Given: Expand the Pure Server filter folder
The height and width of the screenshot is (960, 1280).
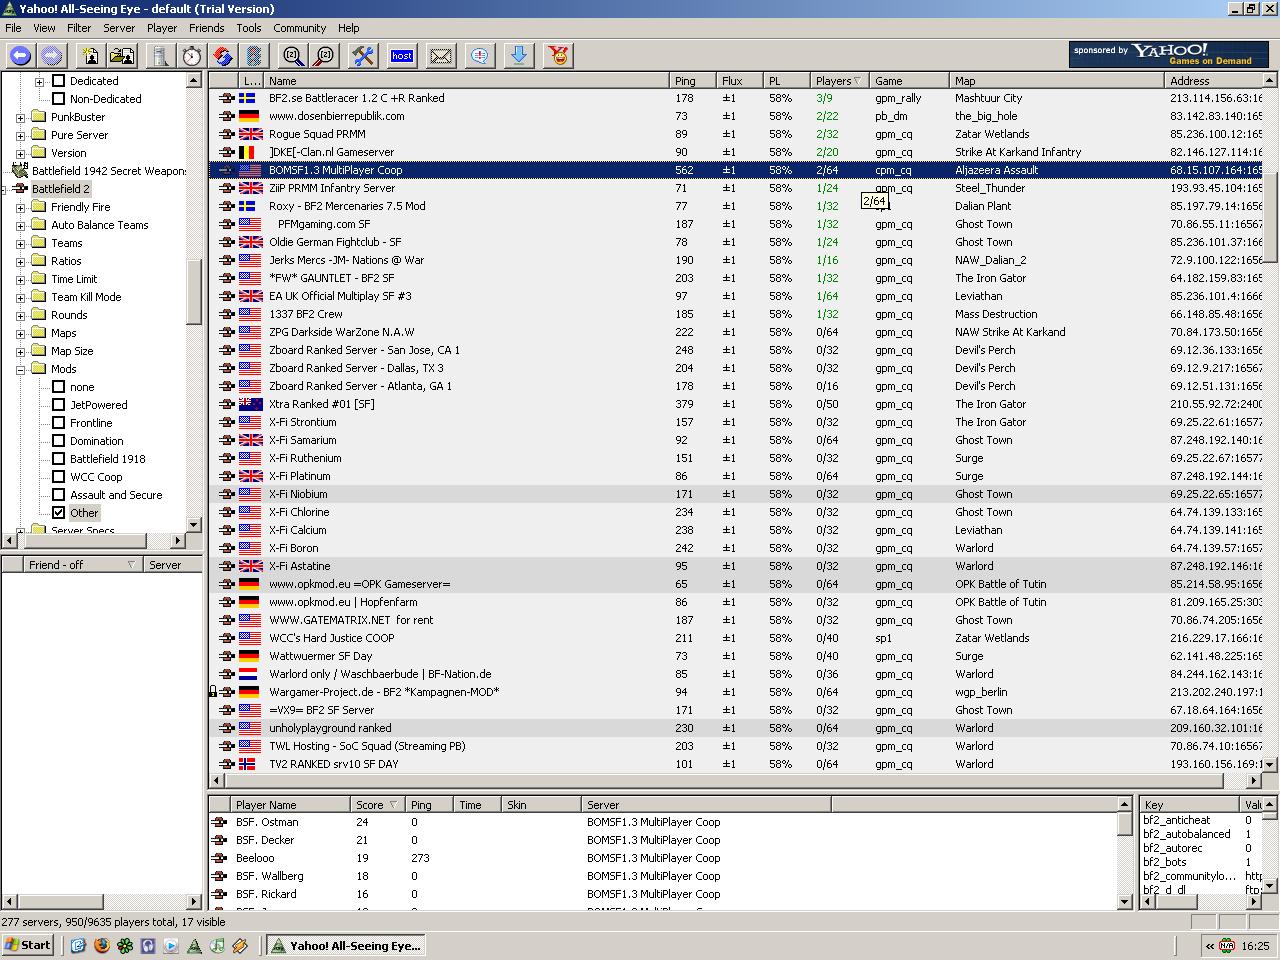Looking at the screenshot, I should (21, 135).
